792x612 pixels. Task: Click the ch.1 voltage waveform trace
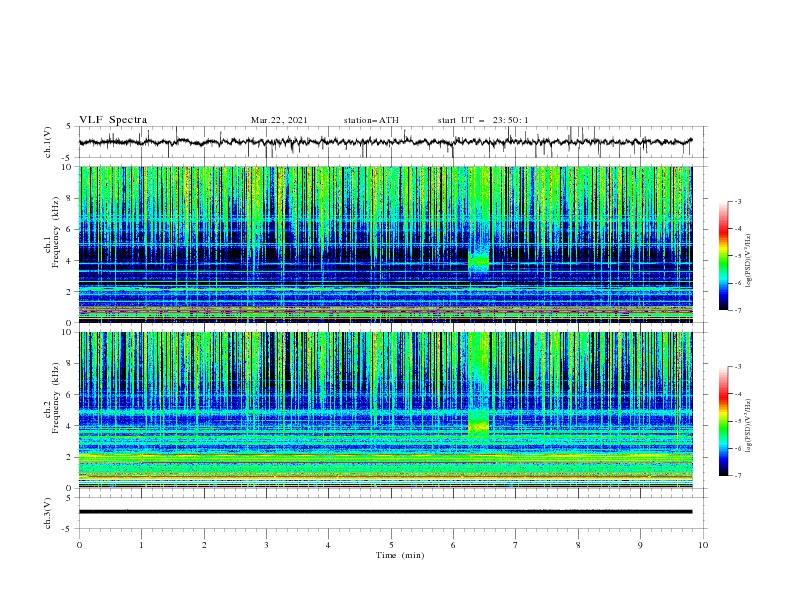pyautogui.click(x=385, y=142)
